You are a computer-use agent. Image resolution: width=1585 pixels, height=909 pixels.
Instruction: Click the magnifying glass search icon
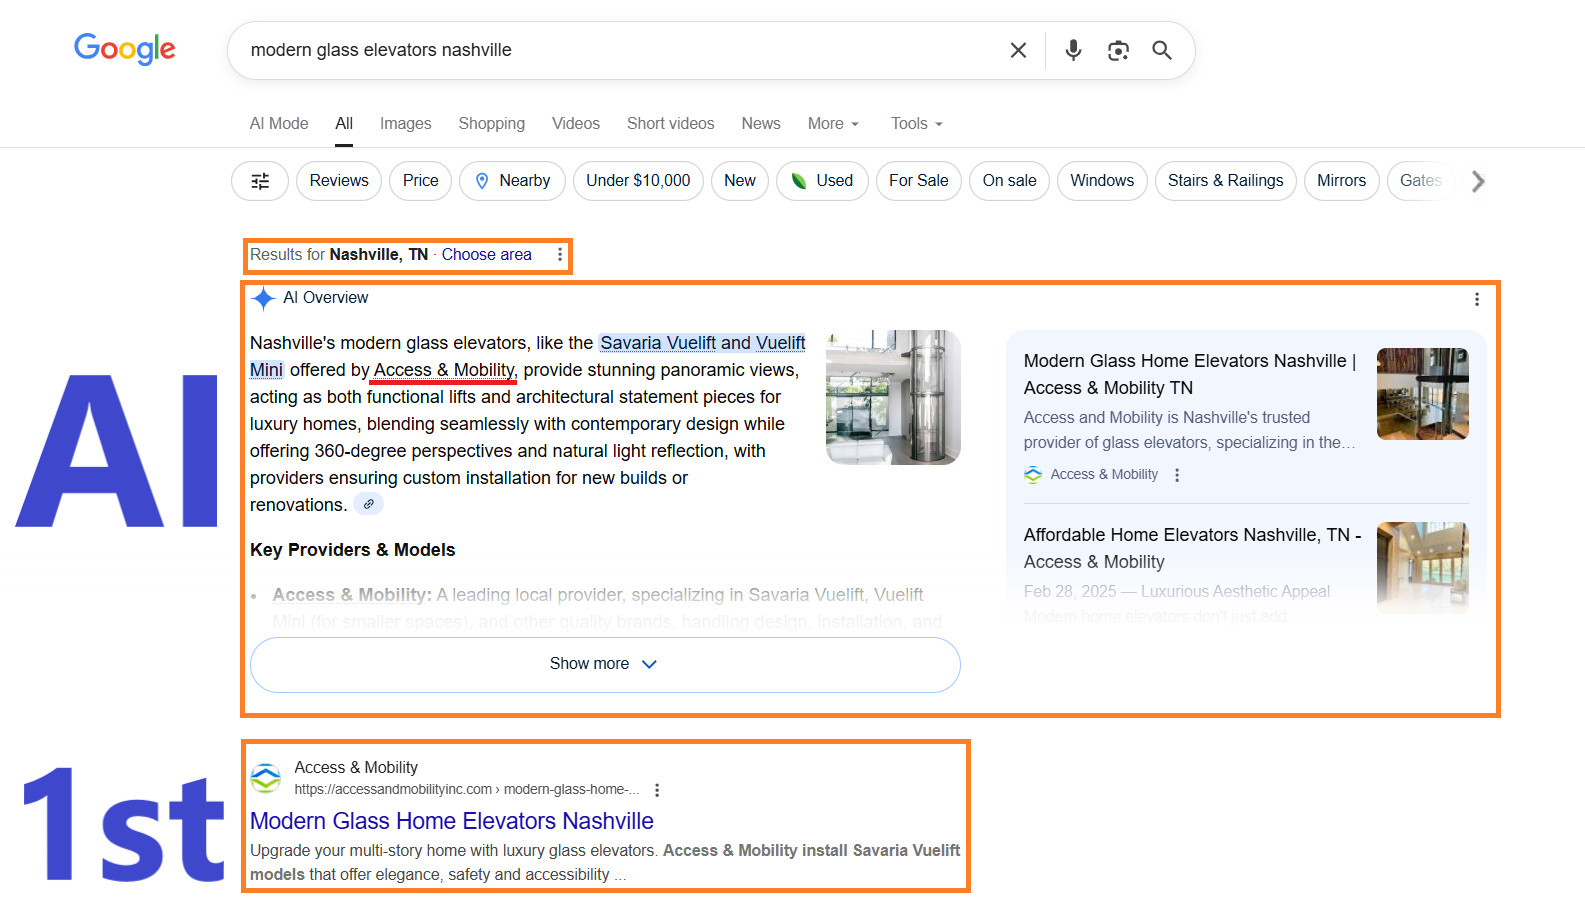(1162, 50)
